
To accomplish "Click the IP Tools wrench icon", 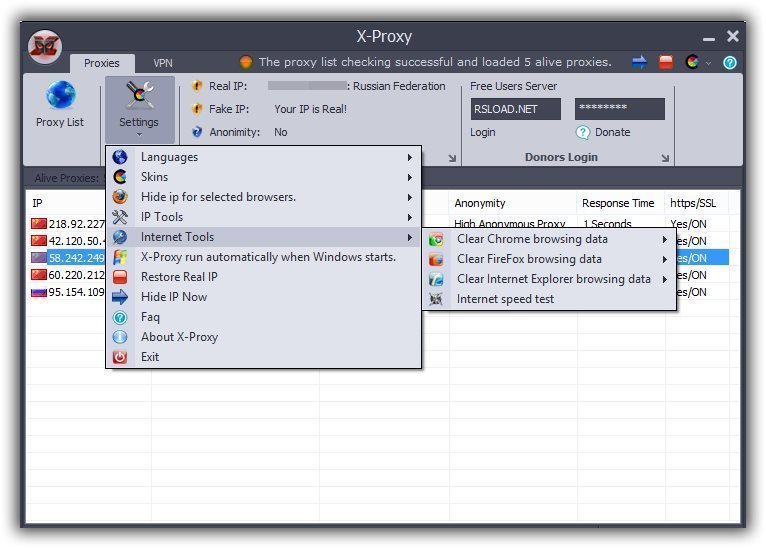I will [x=120, y=217].
